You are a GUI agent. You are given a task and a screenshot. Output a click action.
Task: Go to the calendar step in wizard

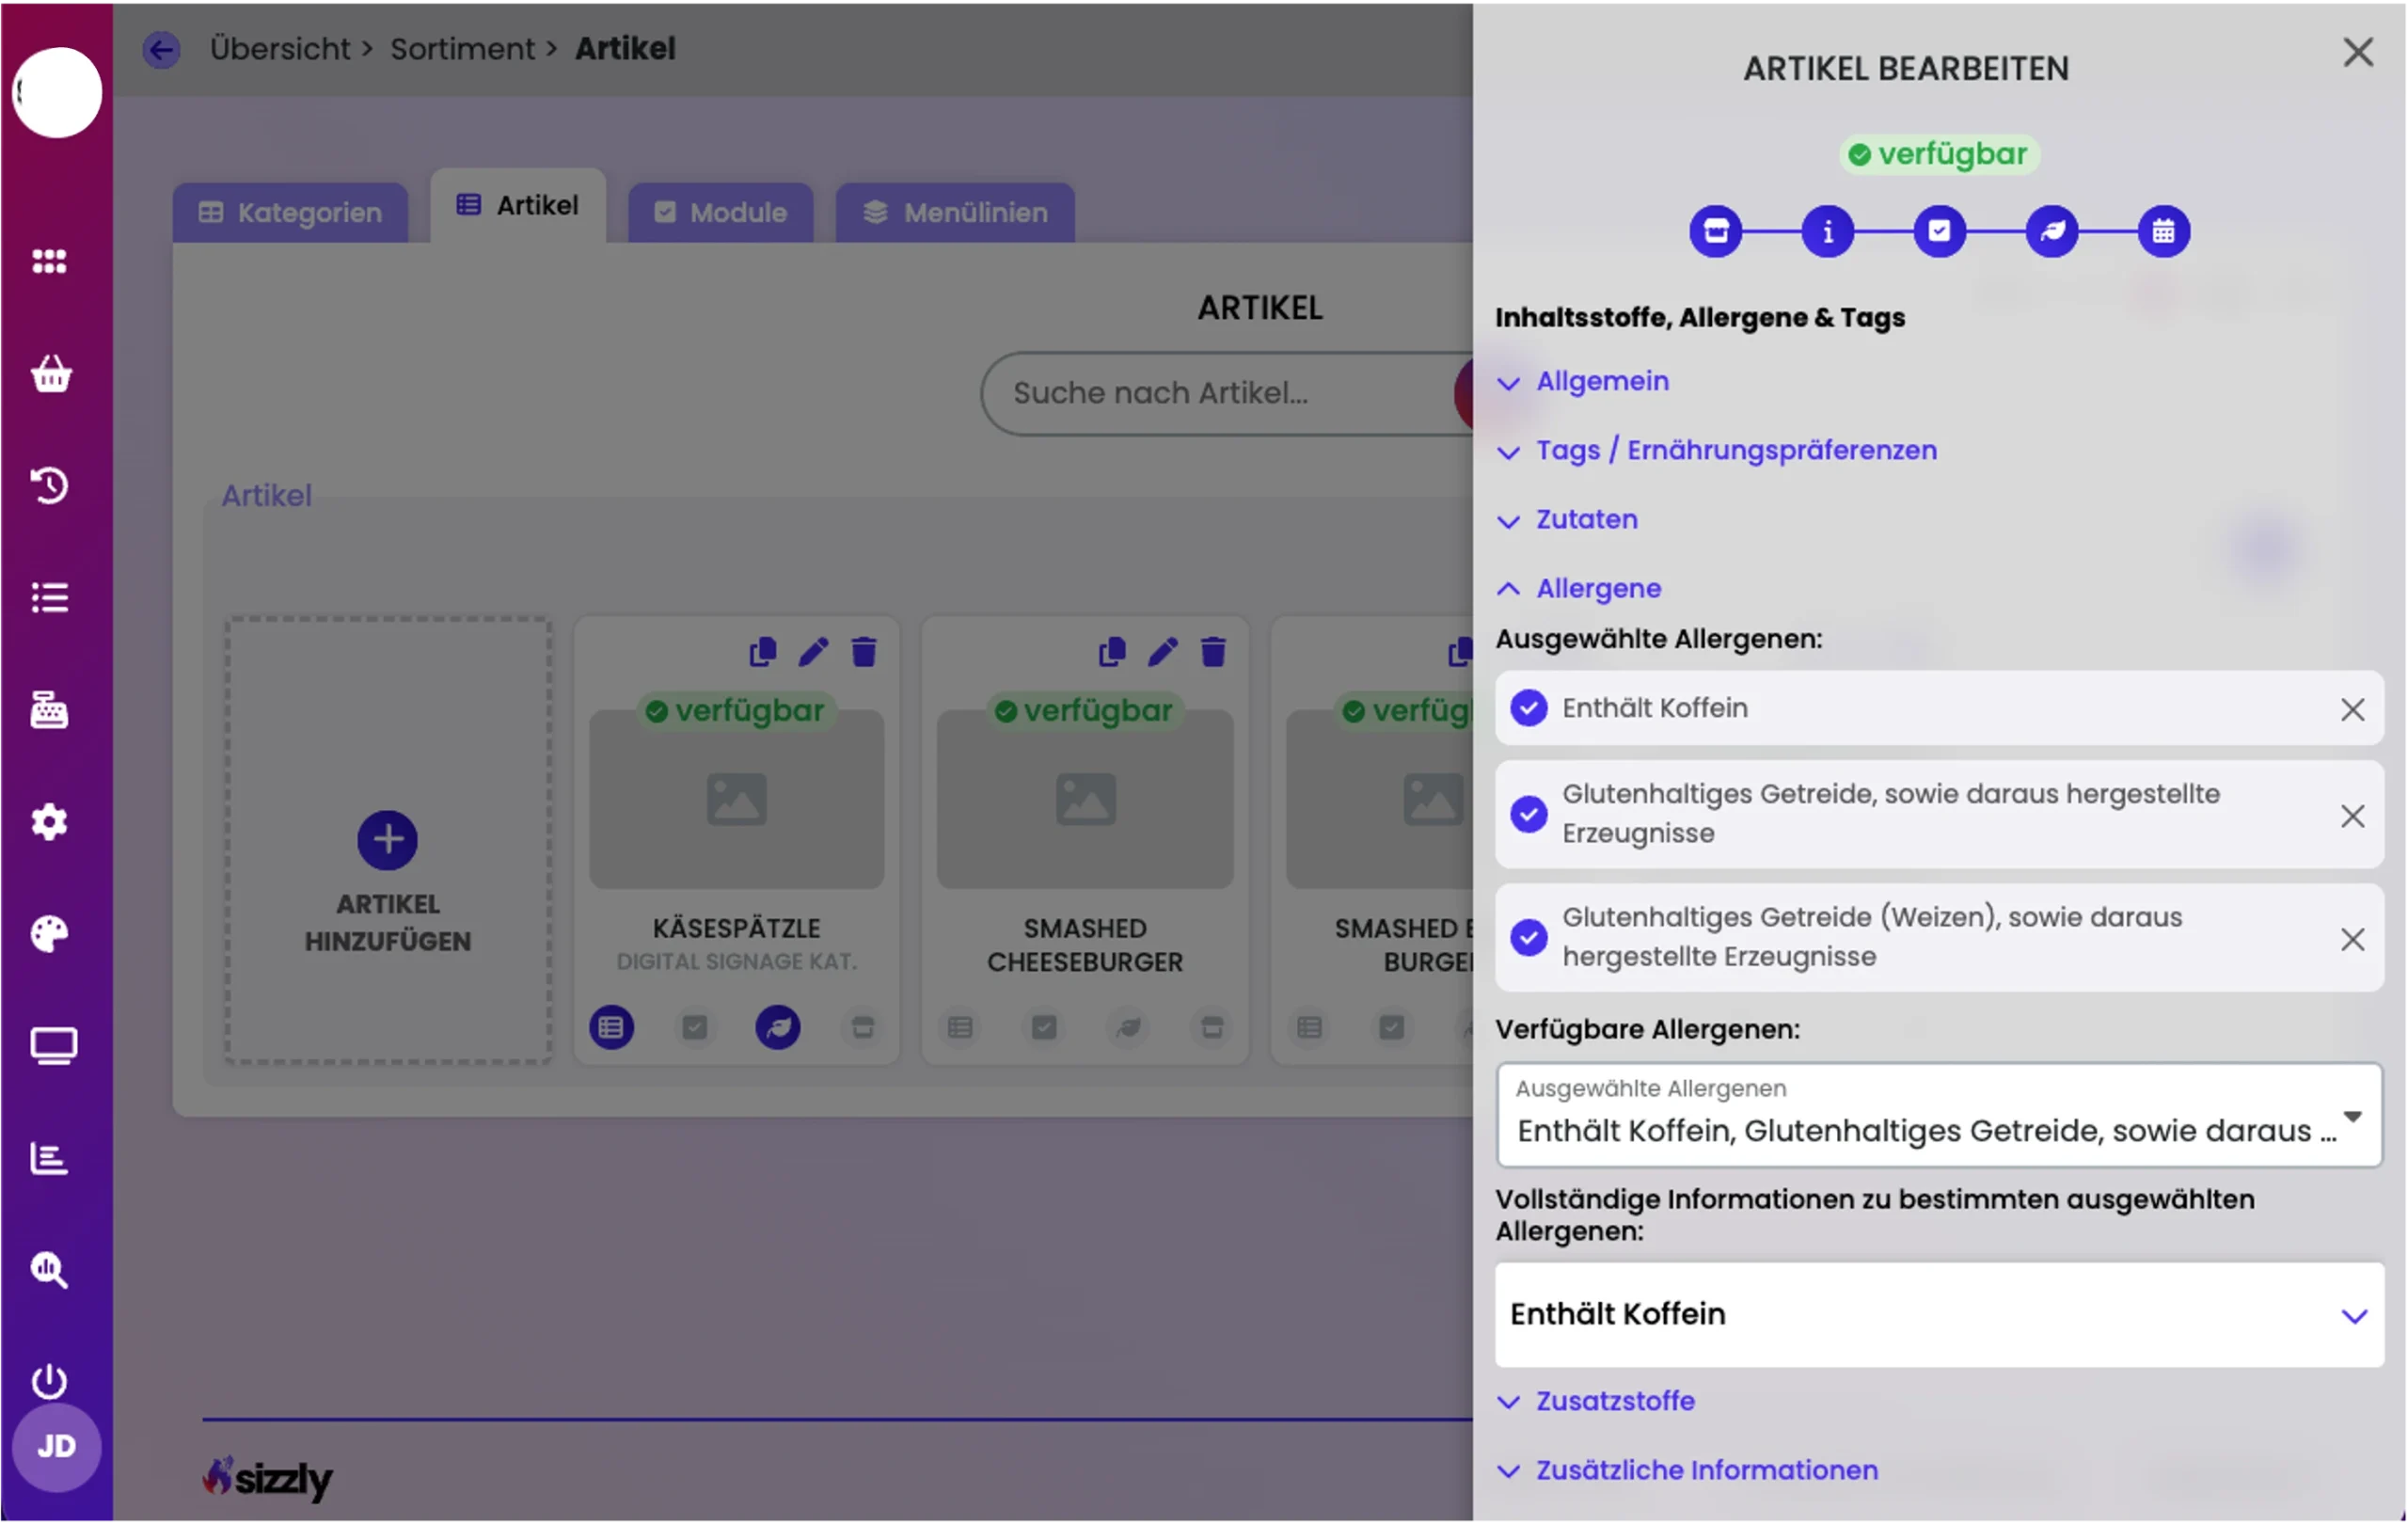click(x=2164, y=232)
